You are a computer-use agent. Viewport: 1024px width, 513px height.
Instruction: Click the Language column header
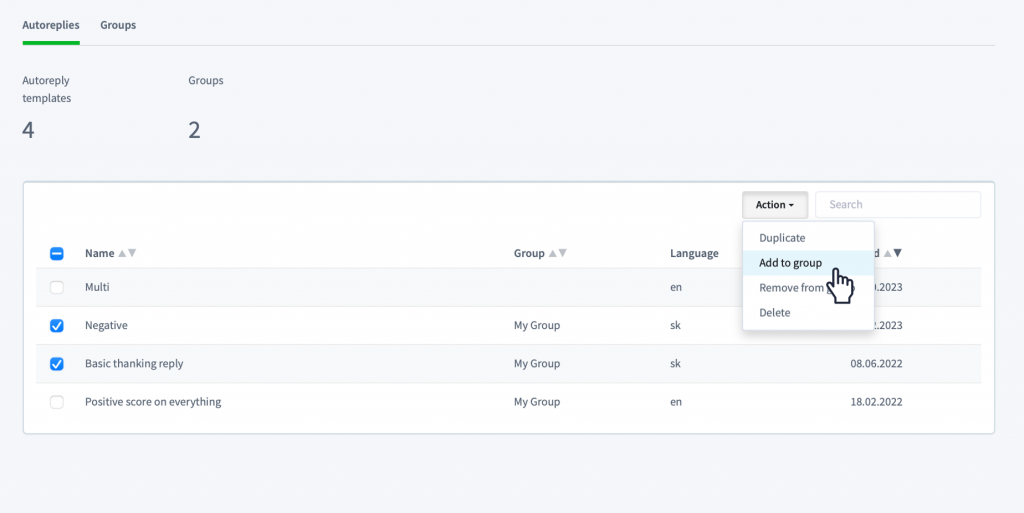[x=694, y=253]
